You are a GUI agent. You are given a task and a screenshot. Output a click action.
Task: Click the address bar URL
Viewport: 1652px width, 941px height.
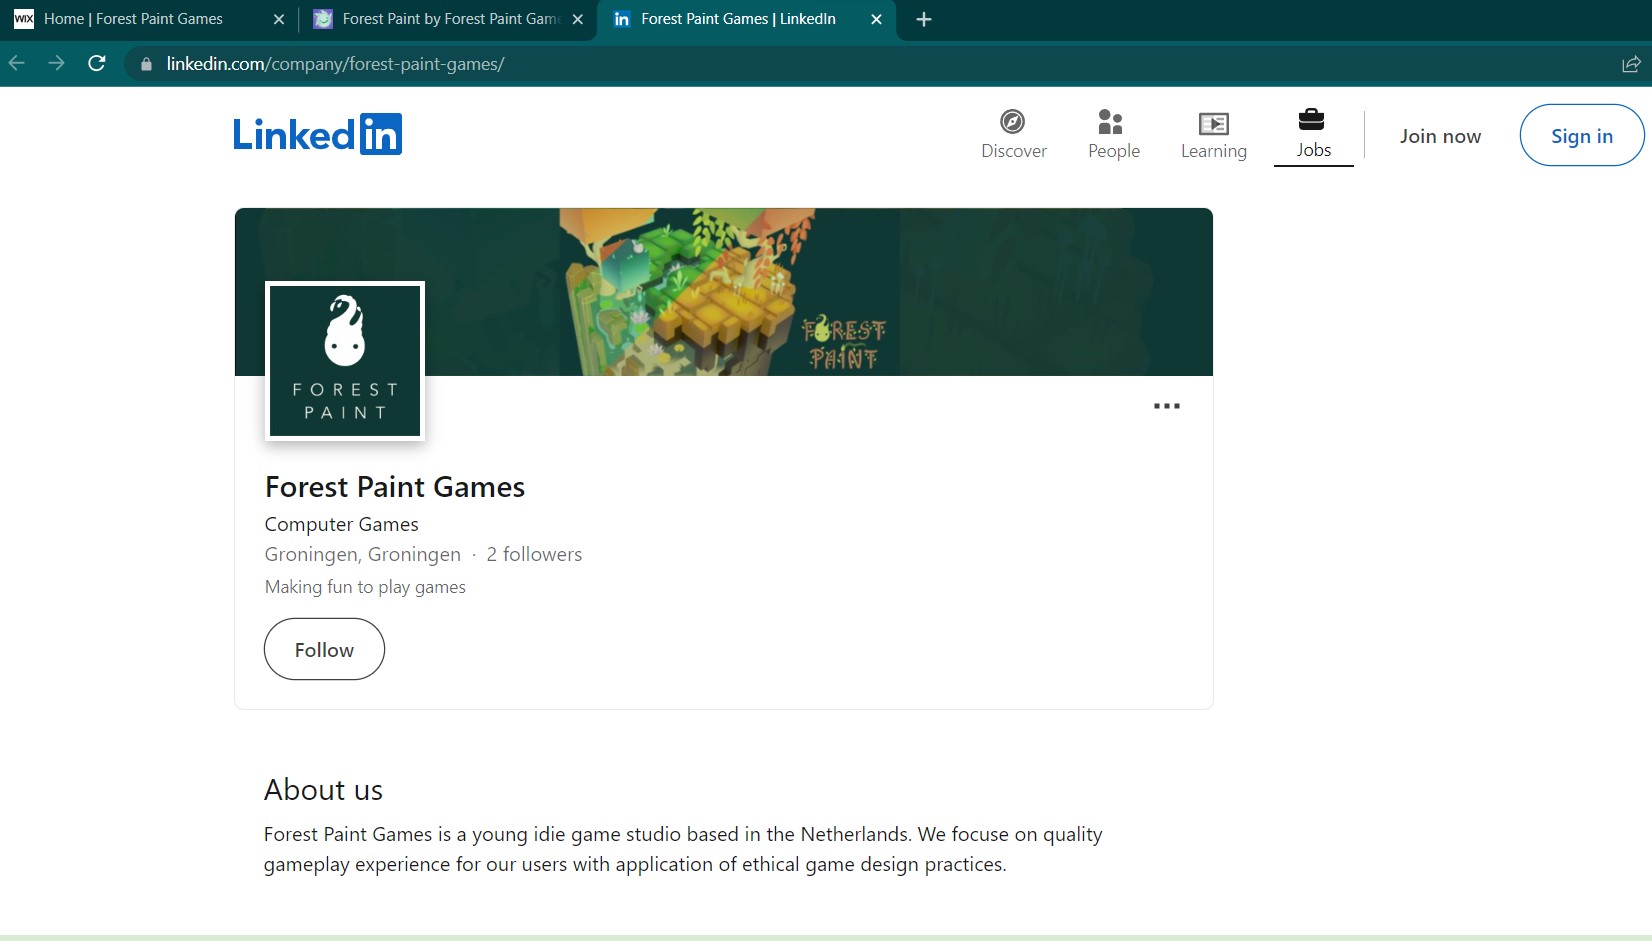[335, 64]
